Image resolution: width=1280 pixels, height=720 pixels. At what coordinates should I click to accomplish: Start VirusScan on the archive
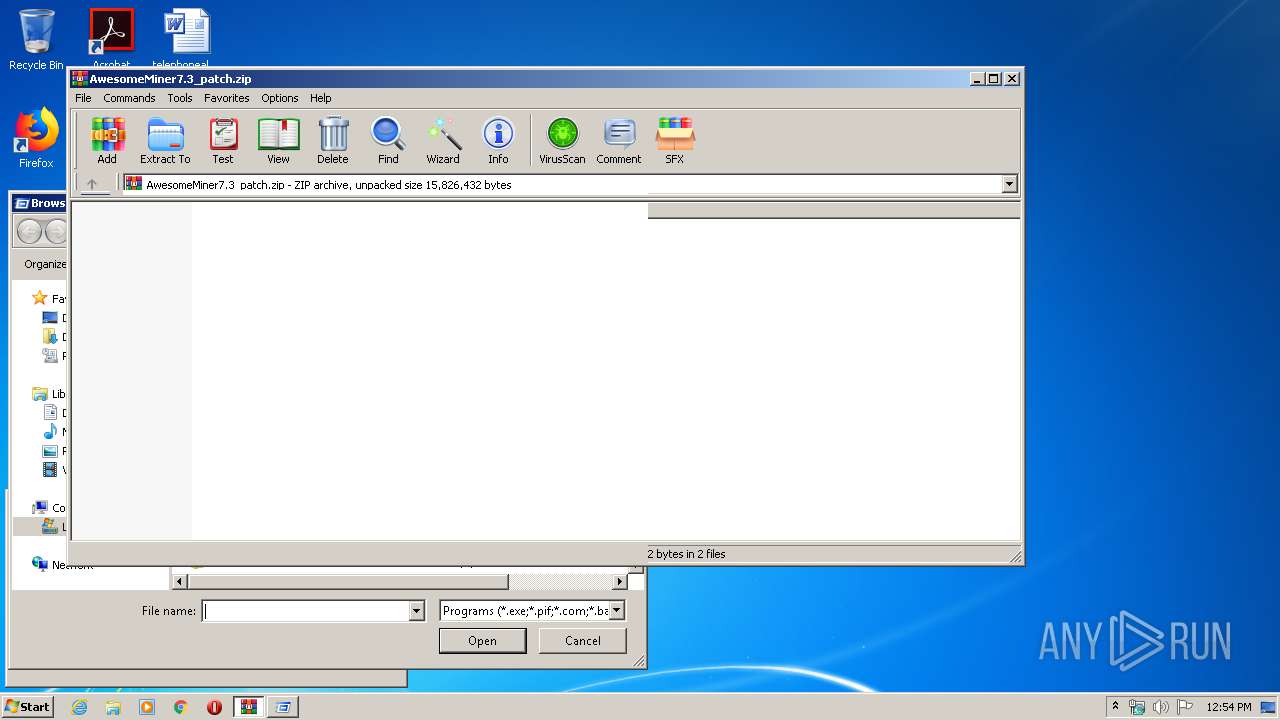tap(562, 140)
